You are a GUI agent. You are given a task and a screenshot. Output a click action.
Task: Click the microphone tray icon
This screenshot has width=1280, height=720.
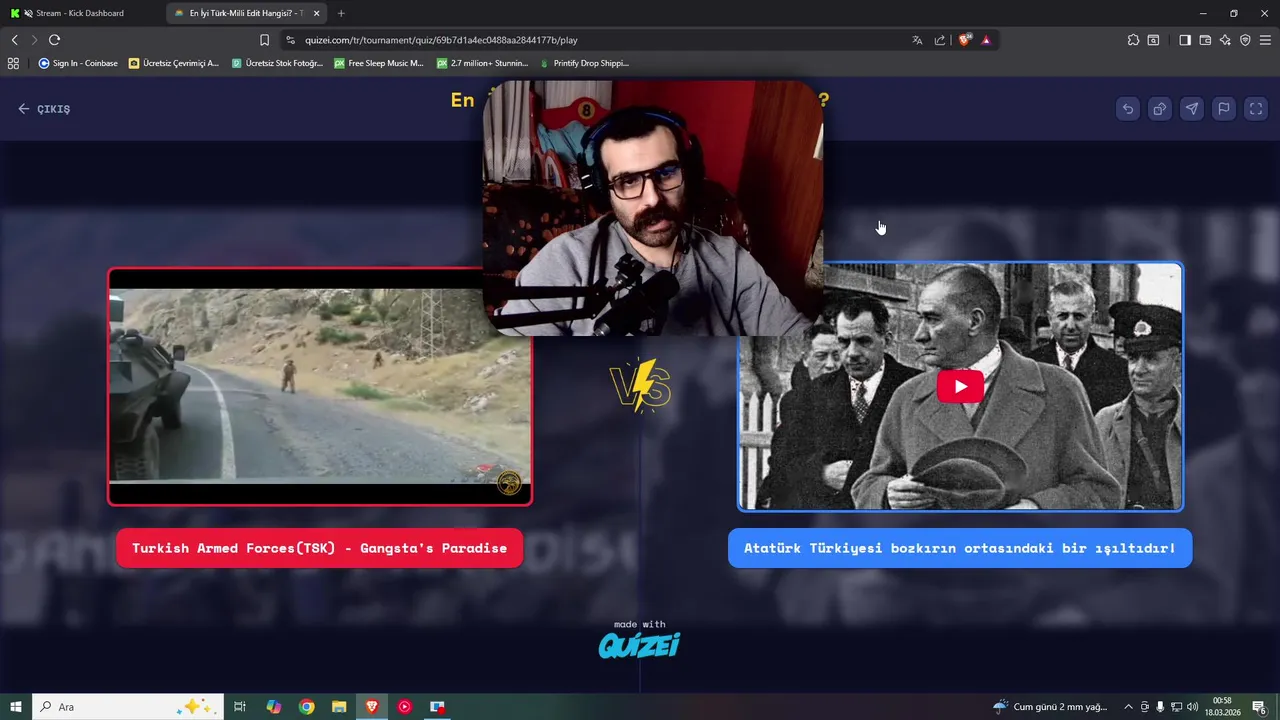[1160, 707]
